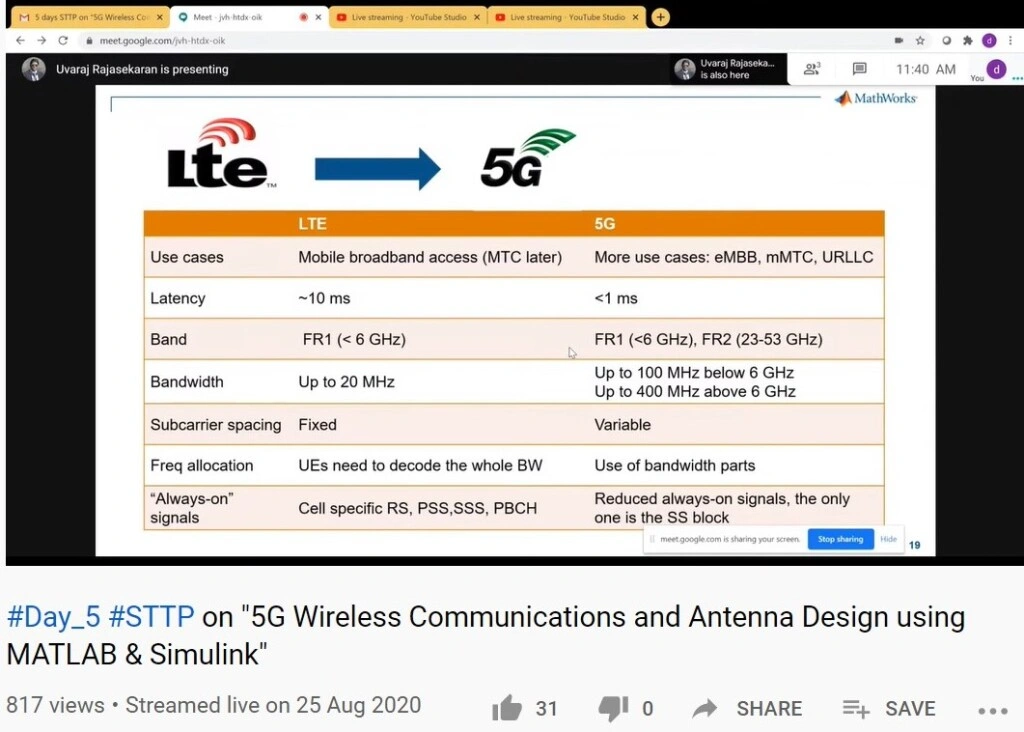Click the site lock icon
1024x732 pixels.
(89, 40)
